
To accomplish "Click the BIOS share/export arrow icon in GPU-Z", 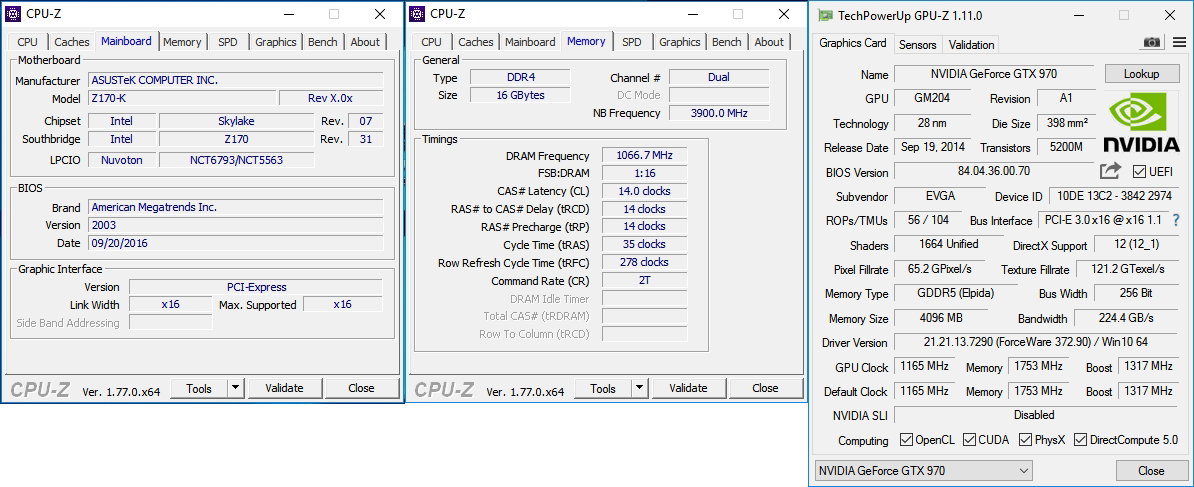I will click(x=1111, y=171).
